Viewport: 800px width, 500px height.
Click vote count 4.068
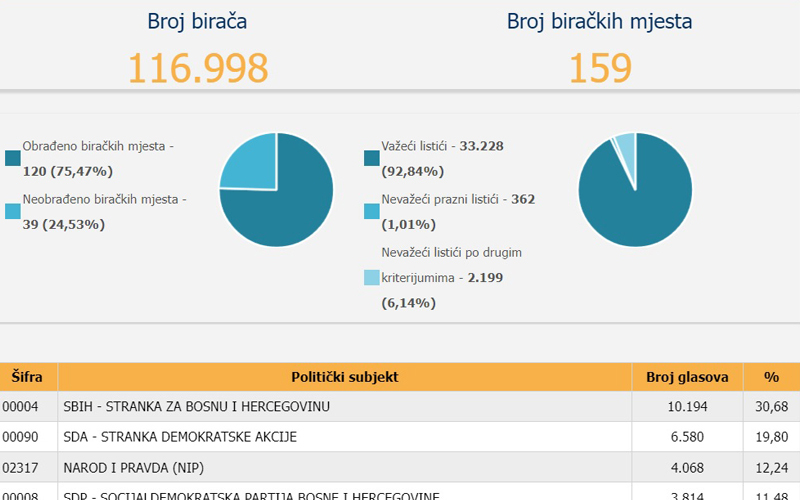point(687,467)
